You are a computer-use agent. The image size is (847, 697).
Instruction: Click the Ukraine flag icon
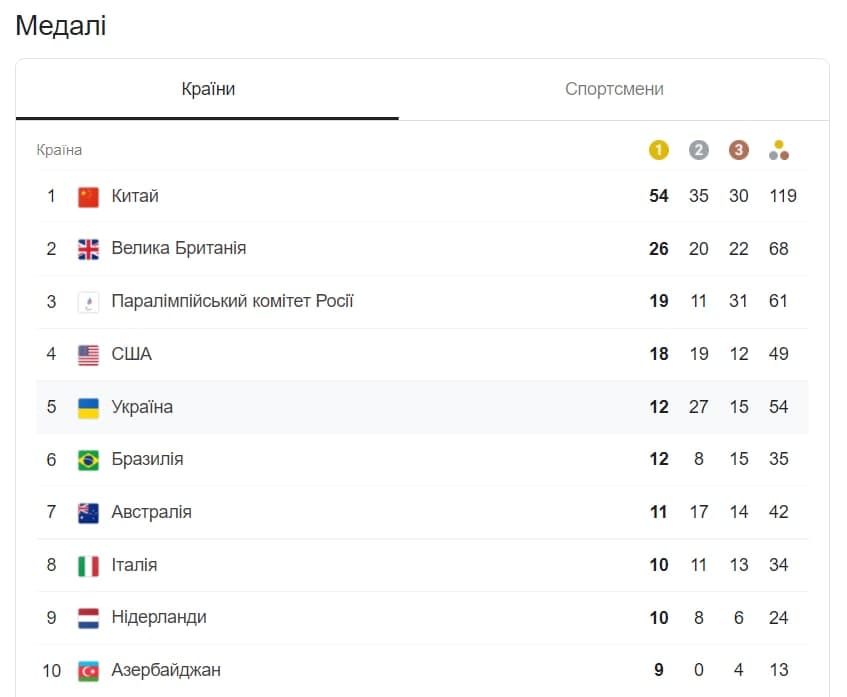[89, 407]
